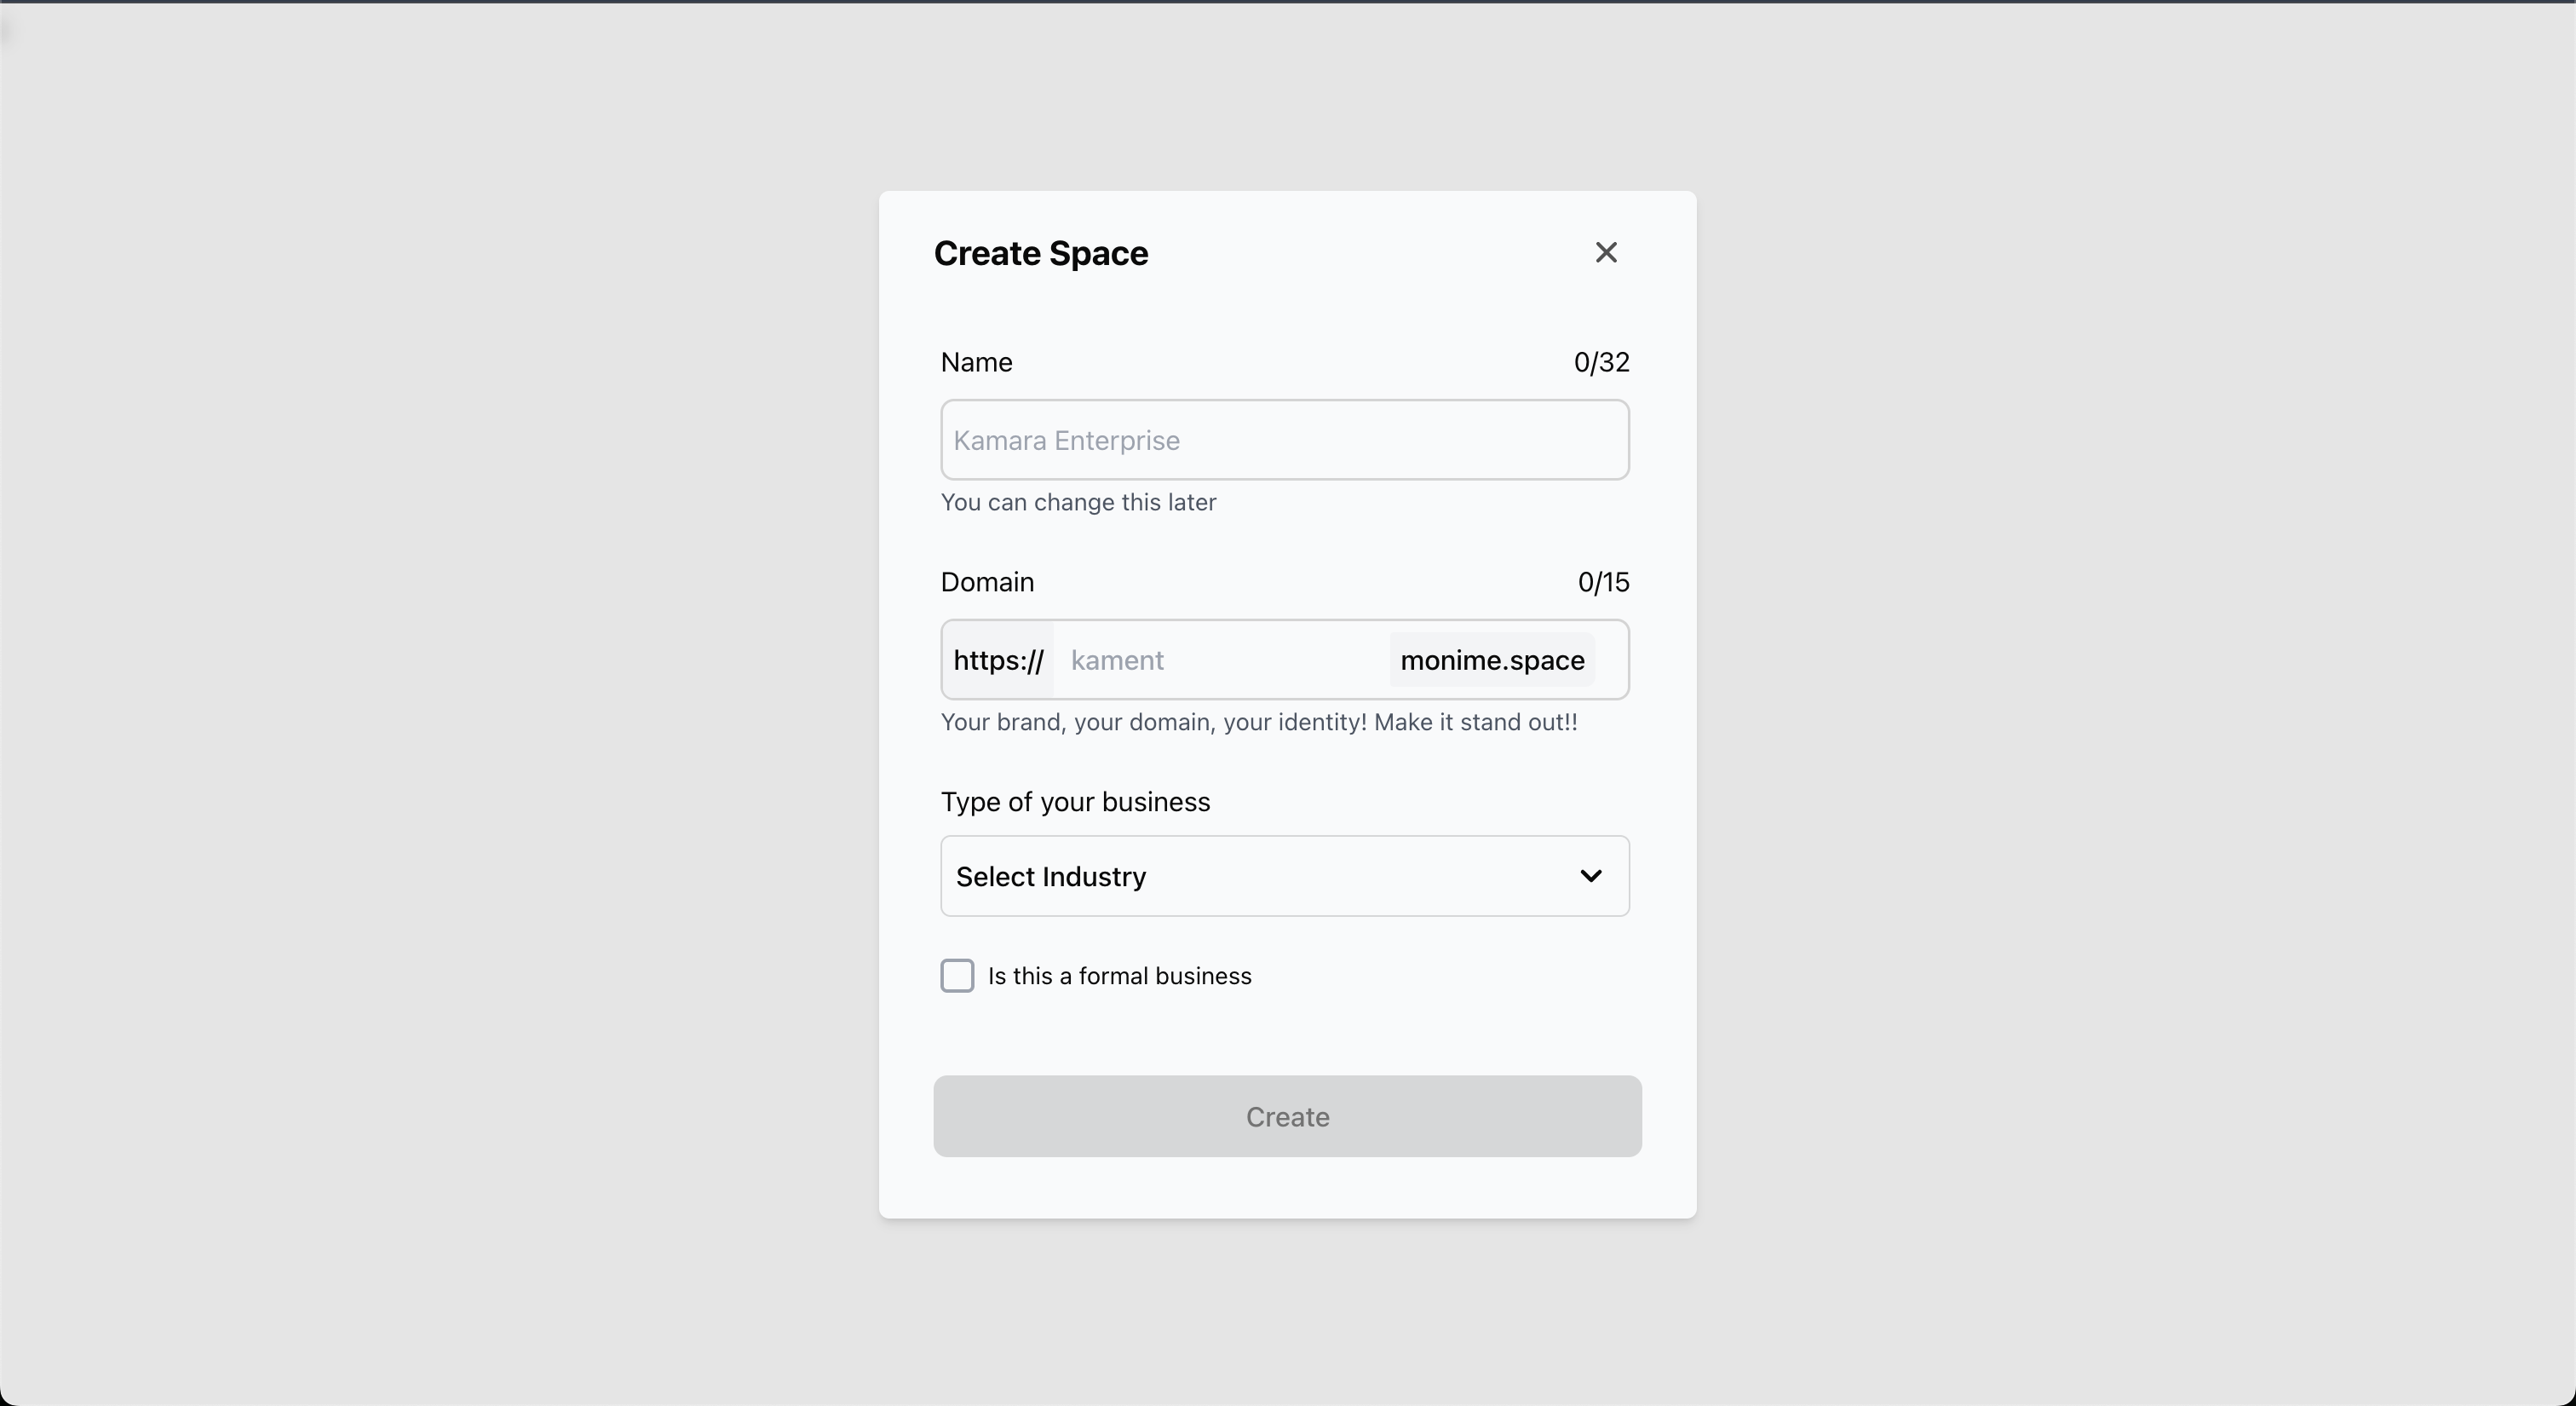Click the chevron arrow in the industry selector
This screenshot has width=2576, height=1406.
pyautogui.click(x=1591, y=876)
